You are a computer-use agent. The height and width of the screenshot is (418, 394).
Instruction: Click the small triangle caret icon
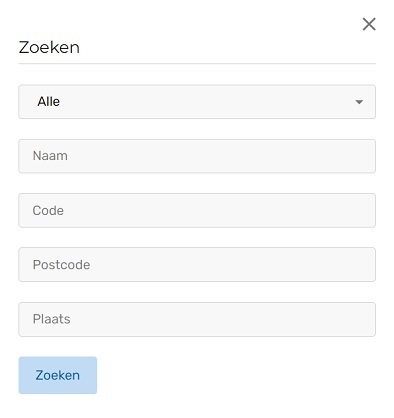tap(359, 102)
